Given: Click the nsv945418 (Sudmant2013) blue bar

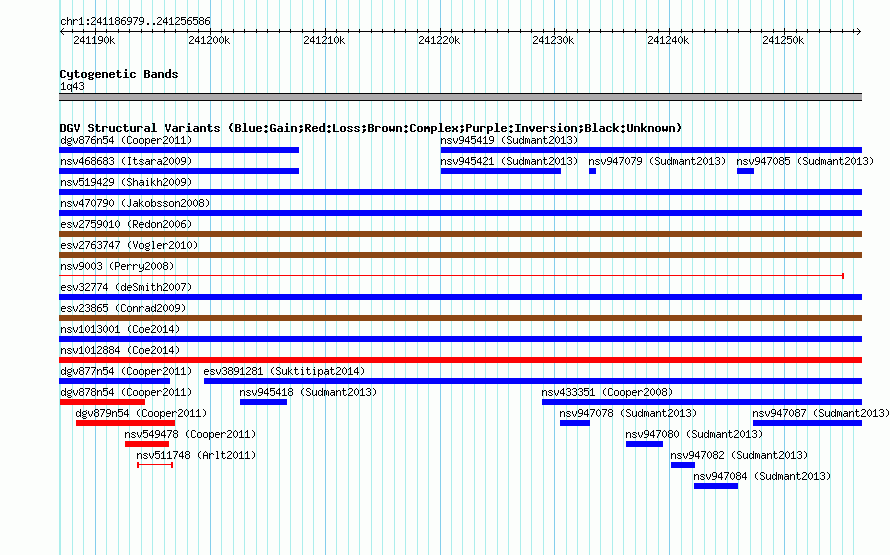Looking at the screenshot, I should click(263, 402).
